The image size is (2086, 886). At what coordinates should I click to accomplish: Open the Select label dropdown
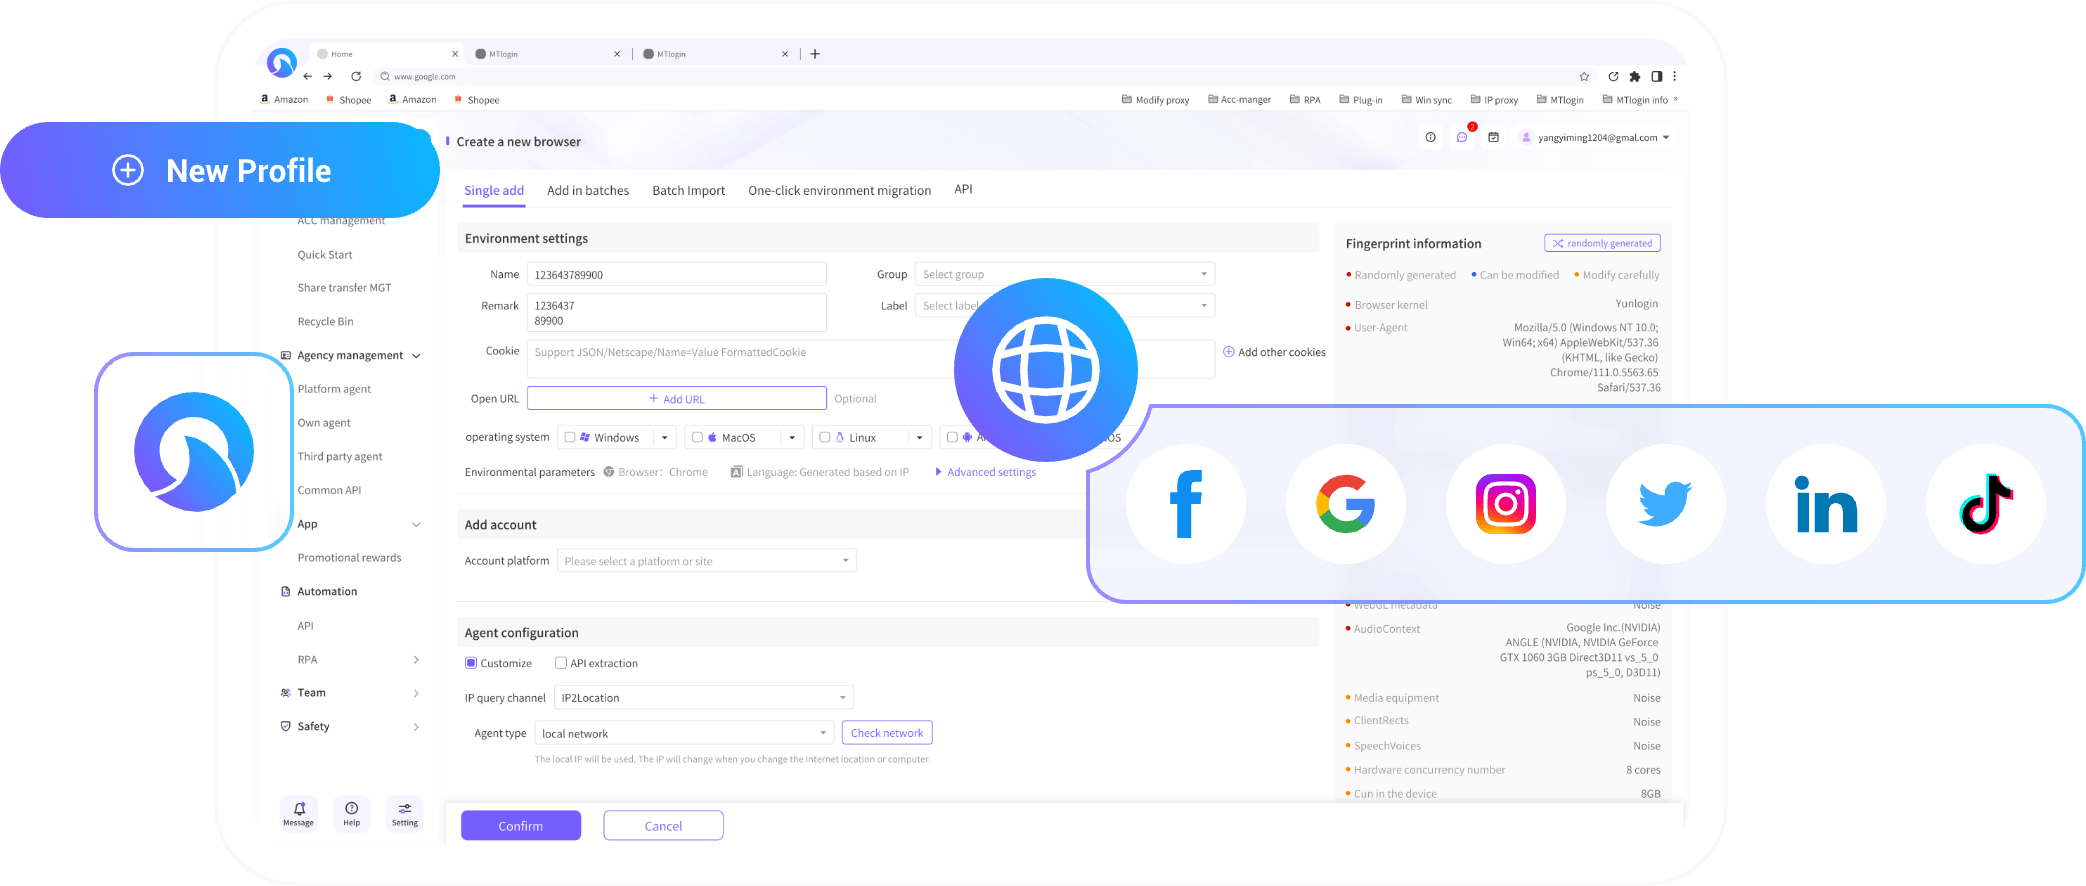1065,305
